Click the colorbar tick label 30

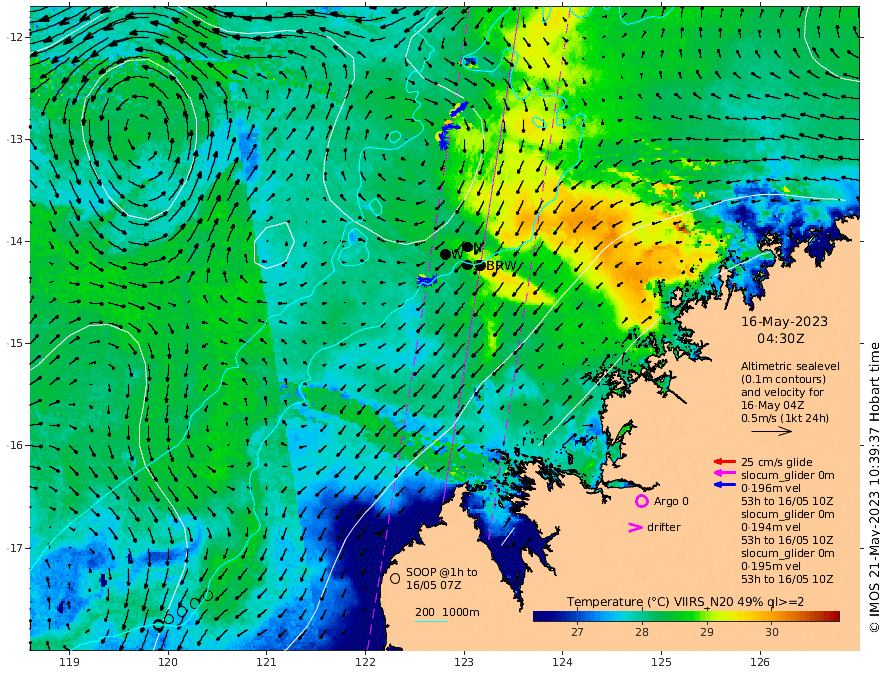tap(772, 632)
